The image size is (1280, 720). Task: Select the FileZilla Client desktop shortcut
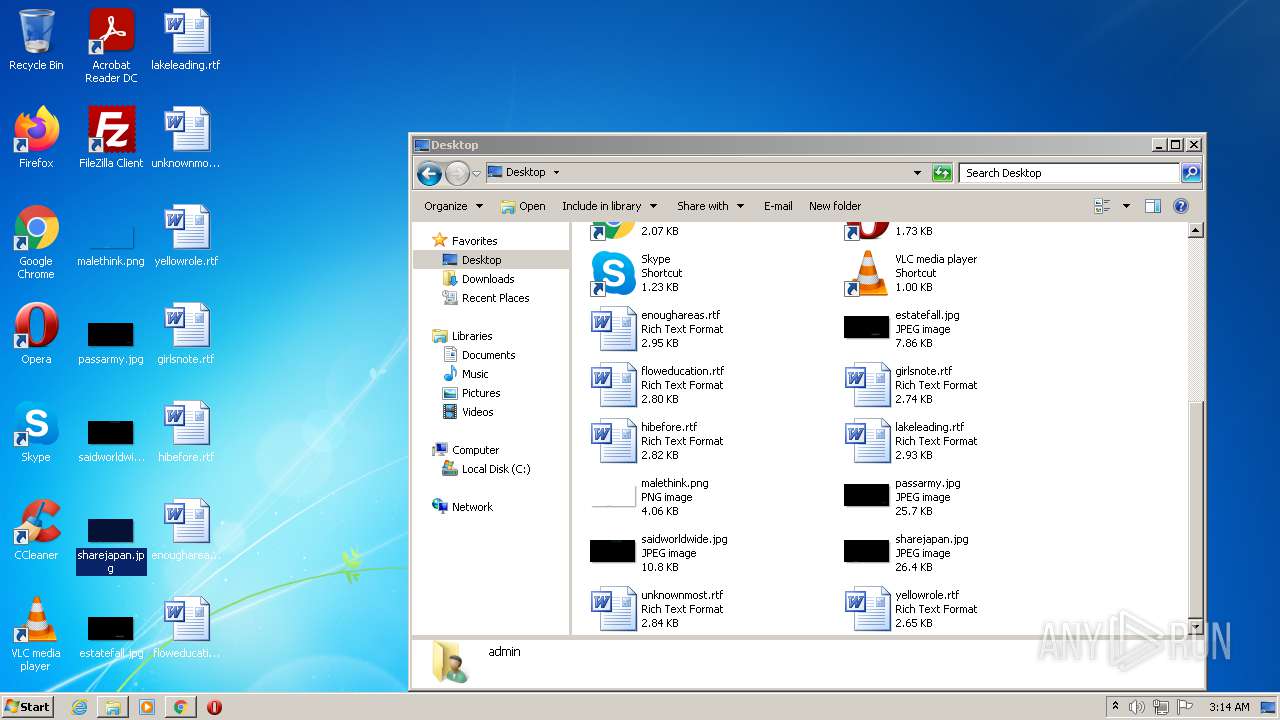(x=111, y=138)
